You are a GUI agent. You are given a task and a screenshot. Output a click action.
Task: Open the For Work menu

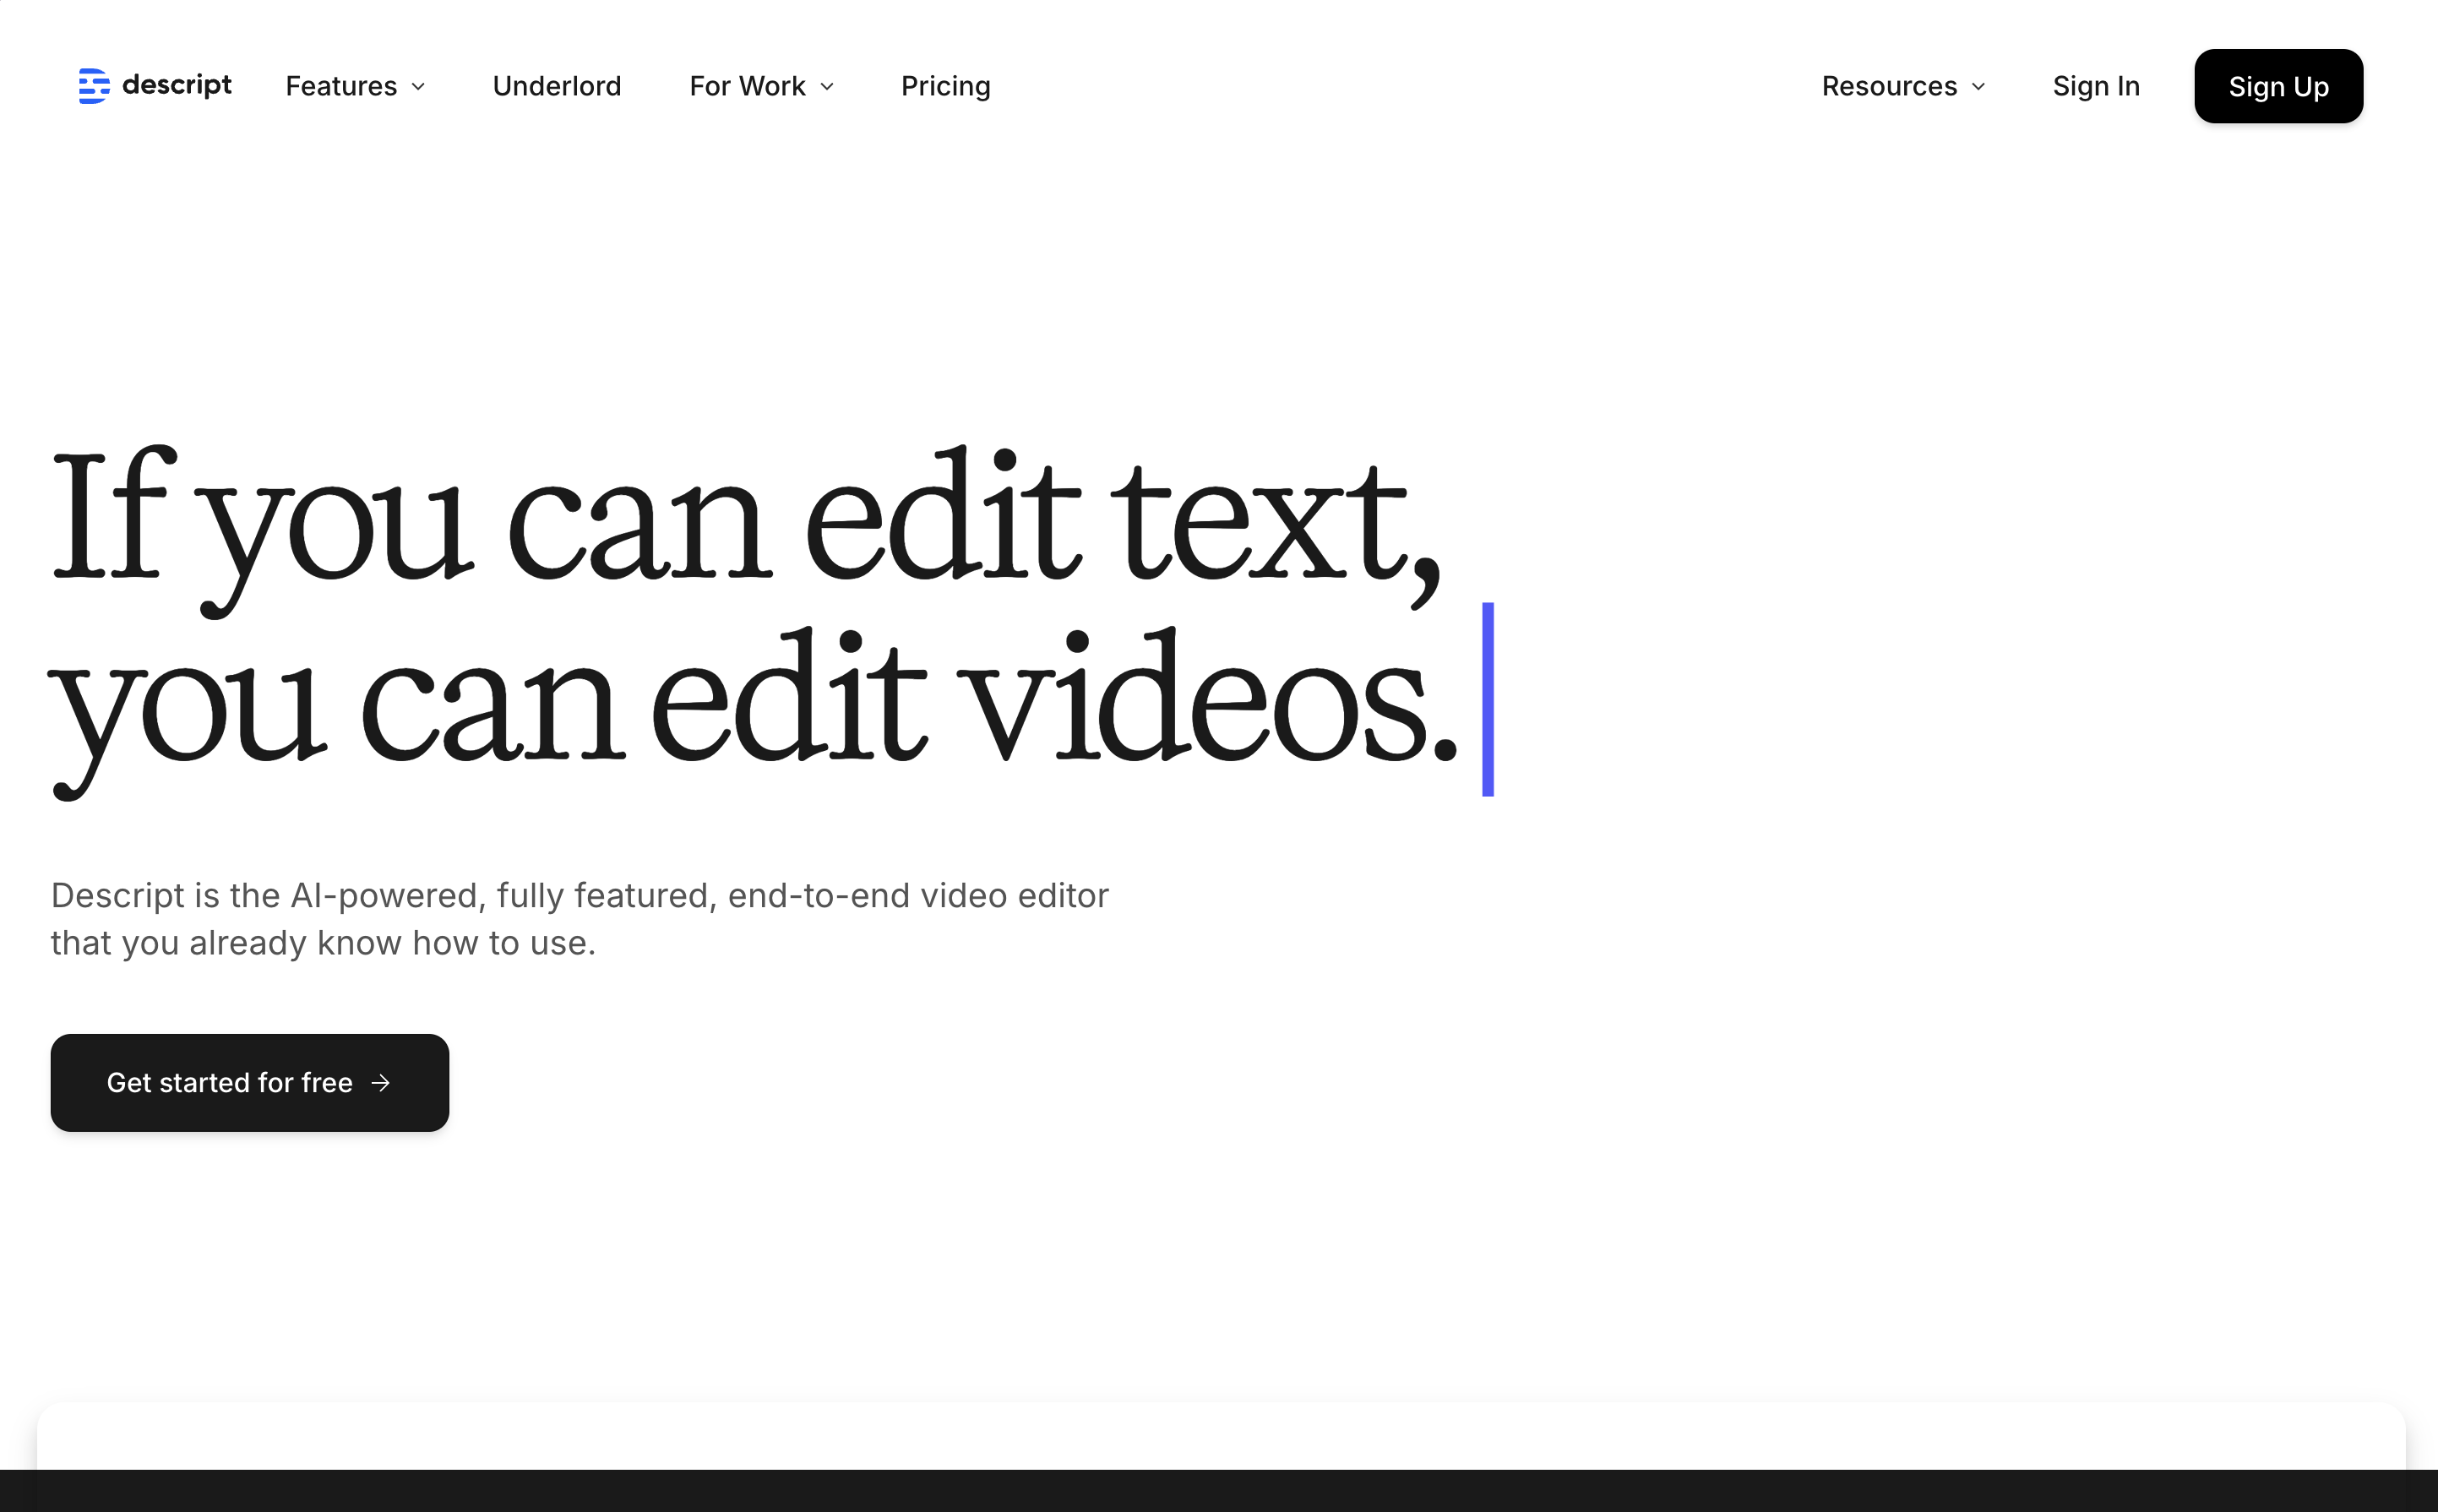pos(761,86)
